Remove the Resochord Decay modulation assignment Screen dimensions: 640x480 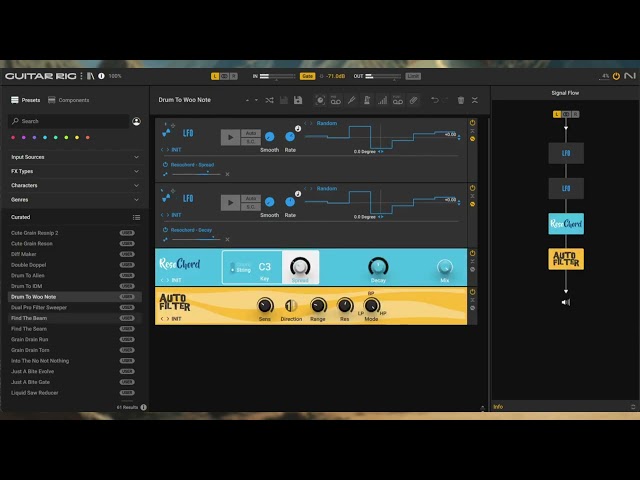[227, 240]
